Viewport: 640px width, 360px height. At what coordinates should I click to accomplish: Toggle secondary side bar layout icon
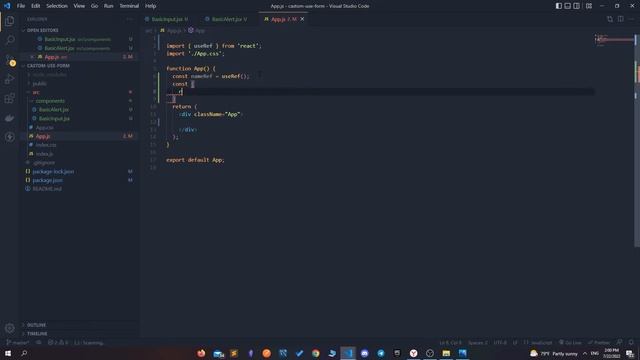(576, 6)
